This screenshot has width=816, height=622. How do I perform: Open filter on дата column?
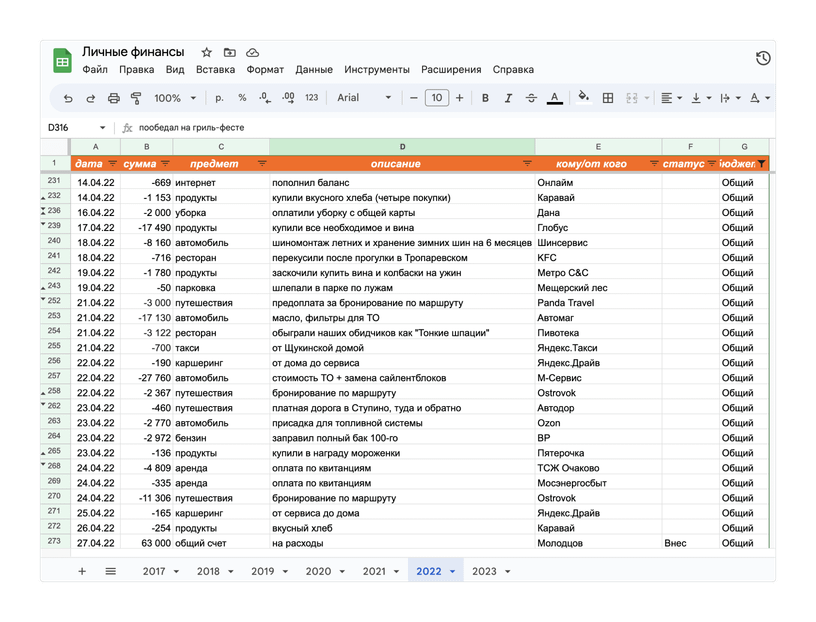(x=112, y=163)
